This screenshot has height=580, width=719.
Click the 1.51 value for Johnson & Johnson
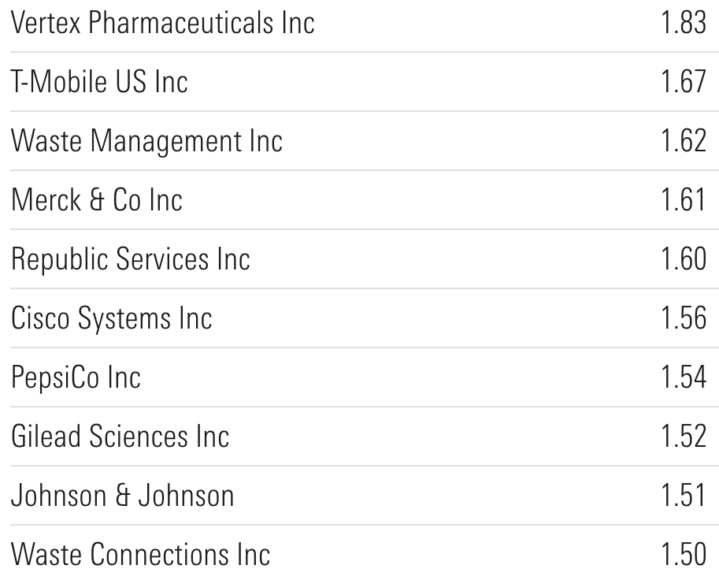(x=684, y=495)
